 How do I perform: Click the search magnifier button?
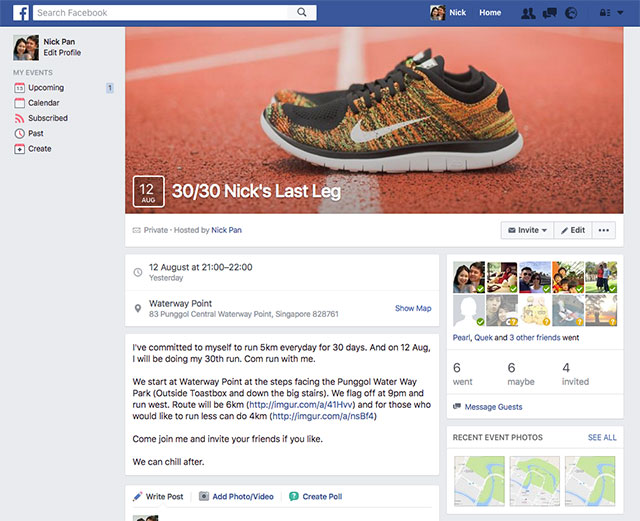click(302, 12)
